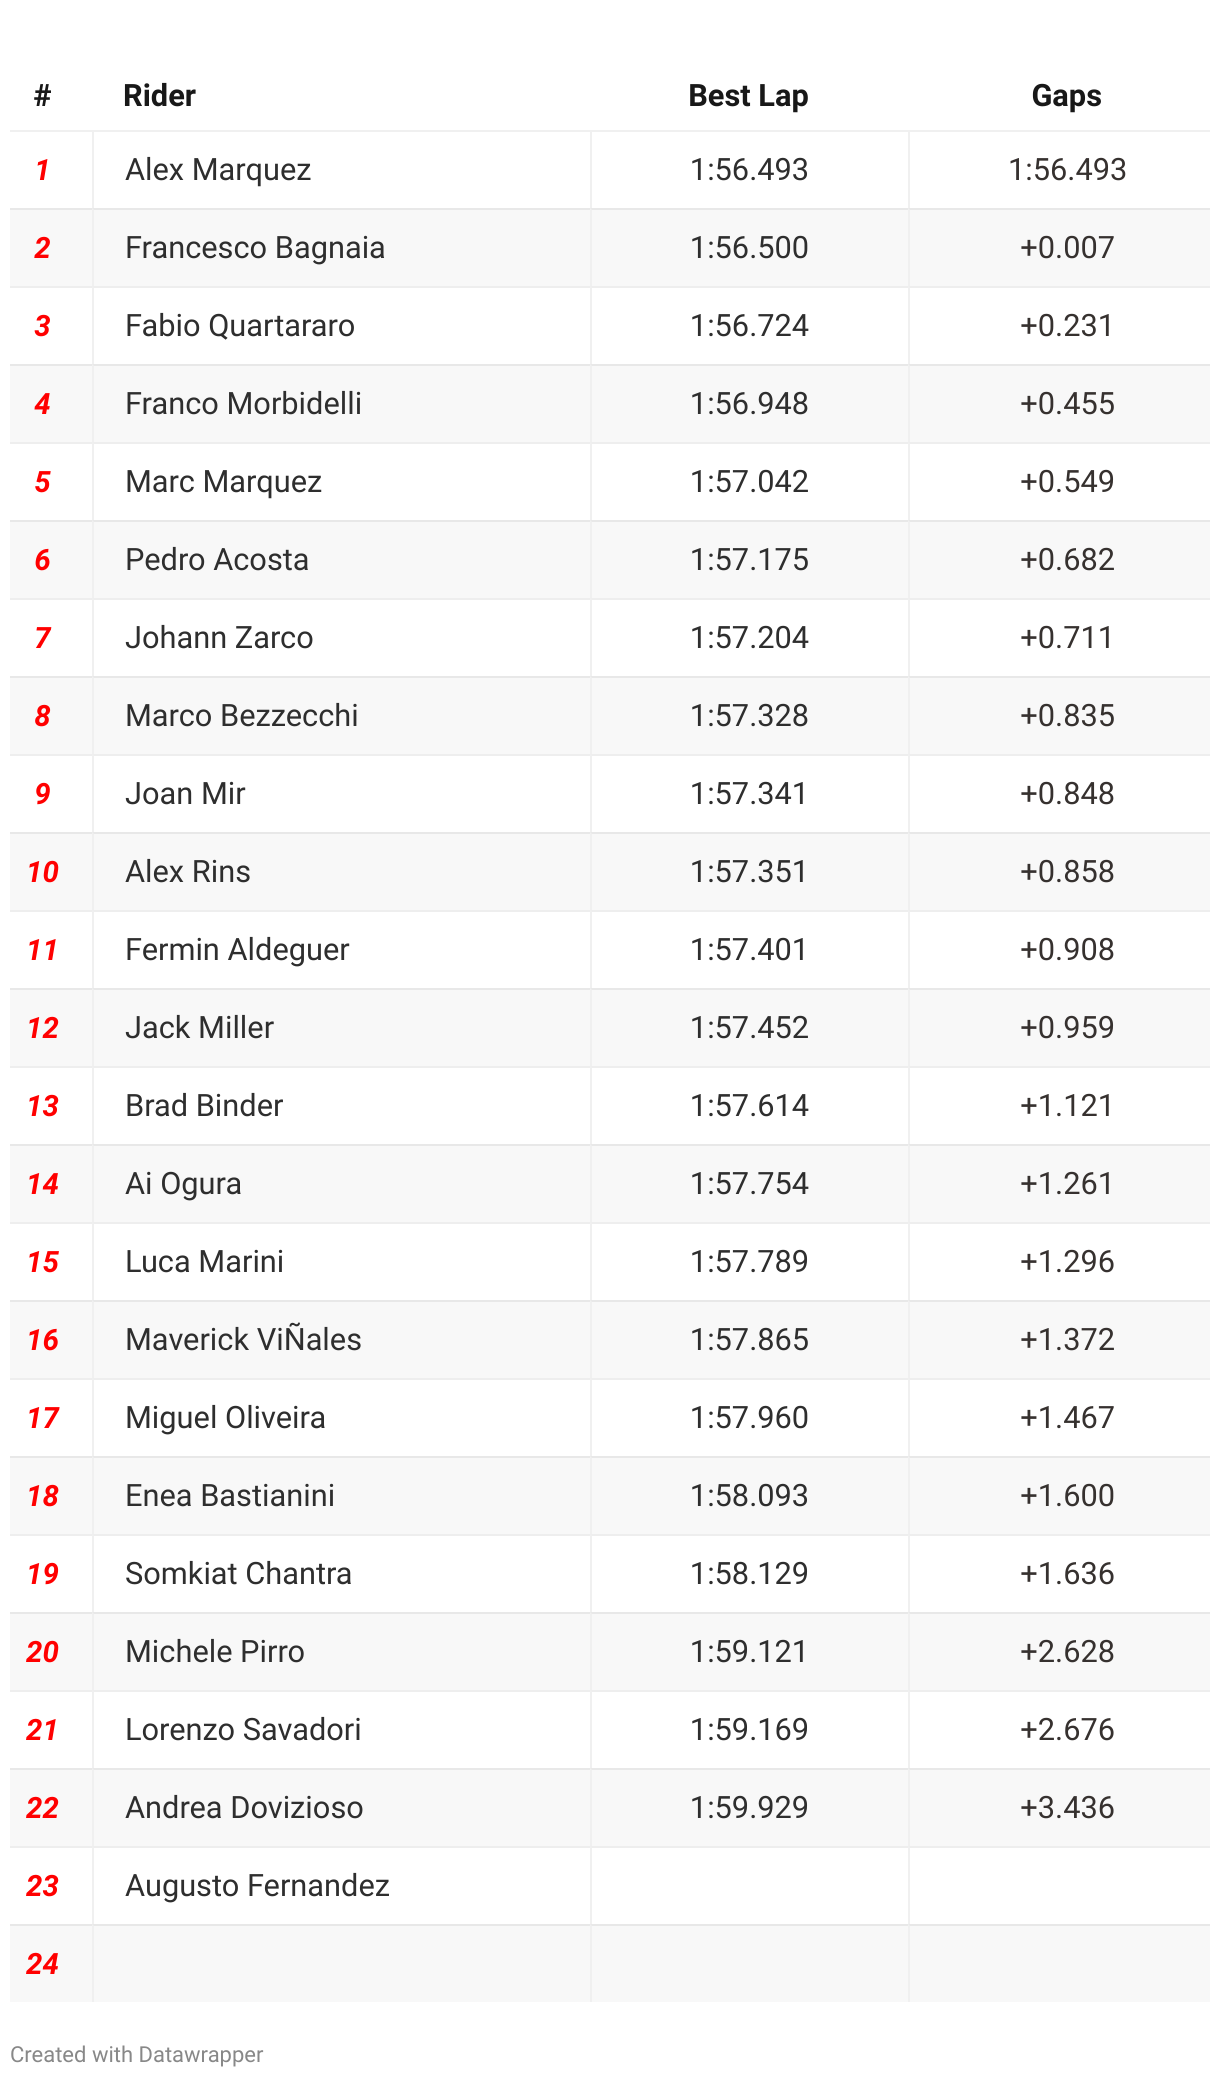This screenshot has width=1220, height=2078.
Task: Open the Created with Datawrapper link
Action: pyautogui.click(x=137, y=2054)
